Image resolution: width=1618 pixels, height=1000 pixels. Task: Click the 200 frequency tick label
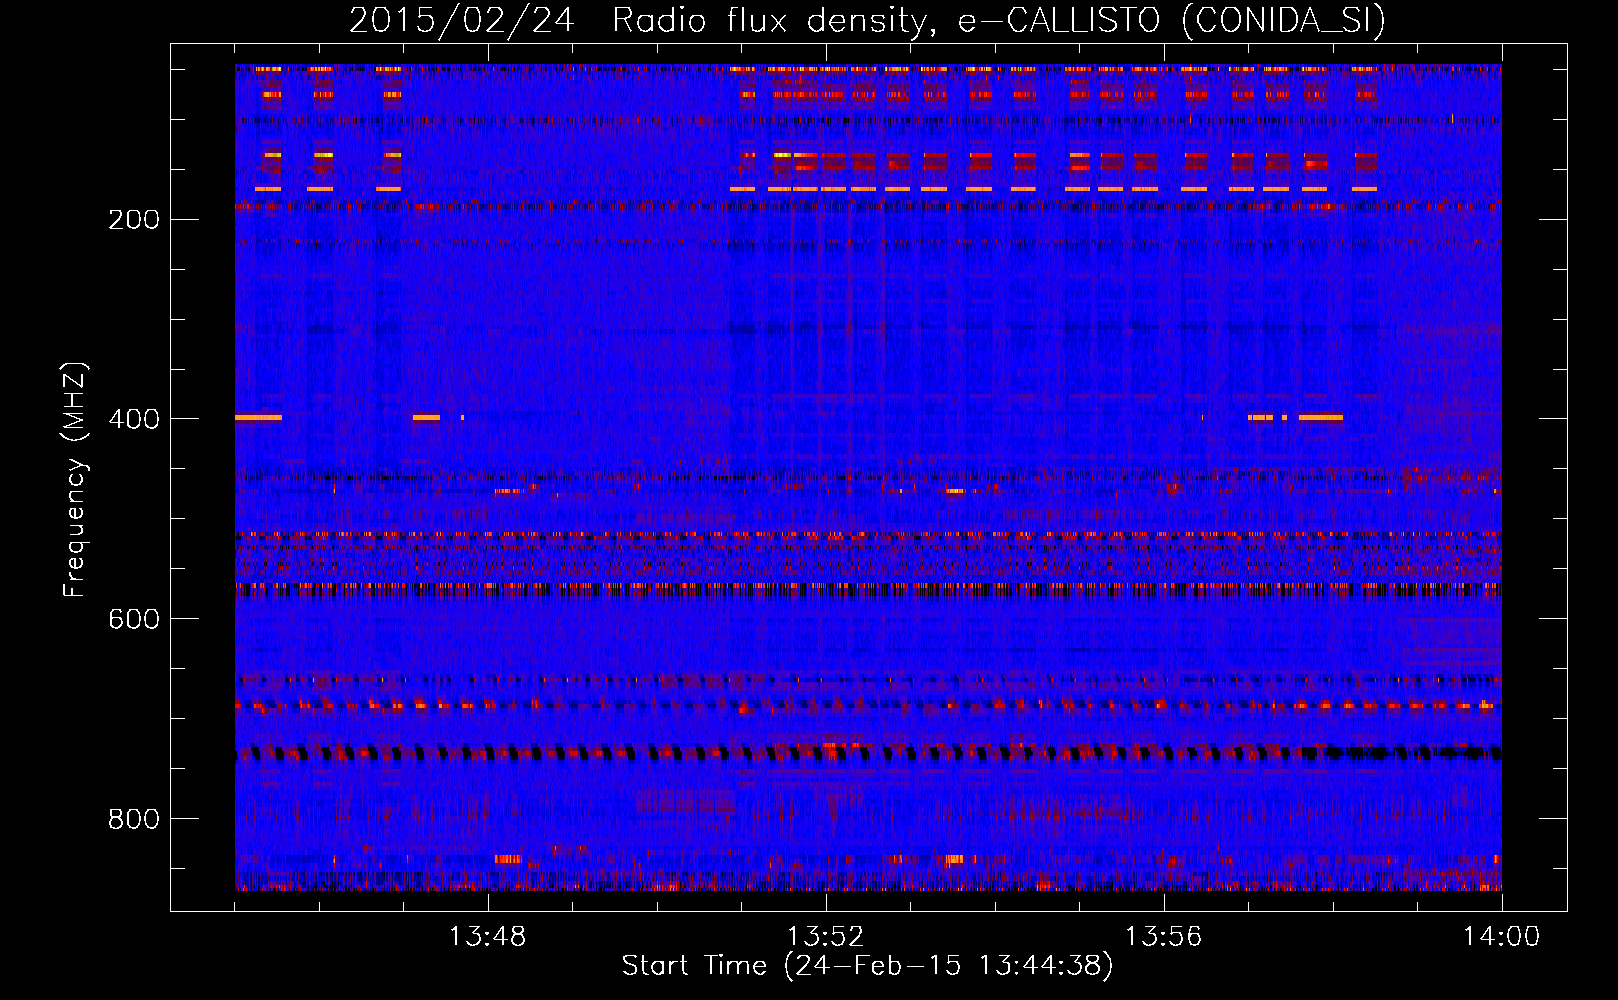coord(134,219)
